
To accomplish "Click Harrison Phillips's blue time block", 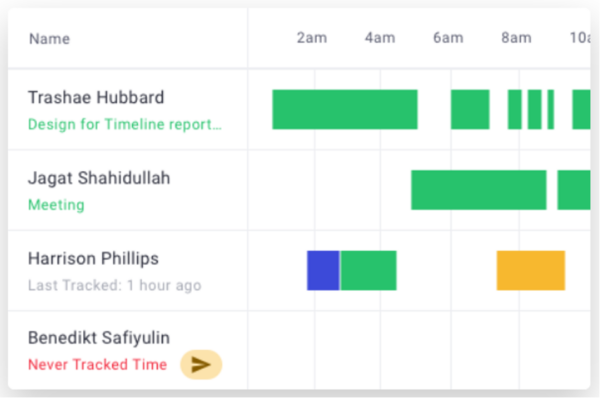I will (323, 271).
